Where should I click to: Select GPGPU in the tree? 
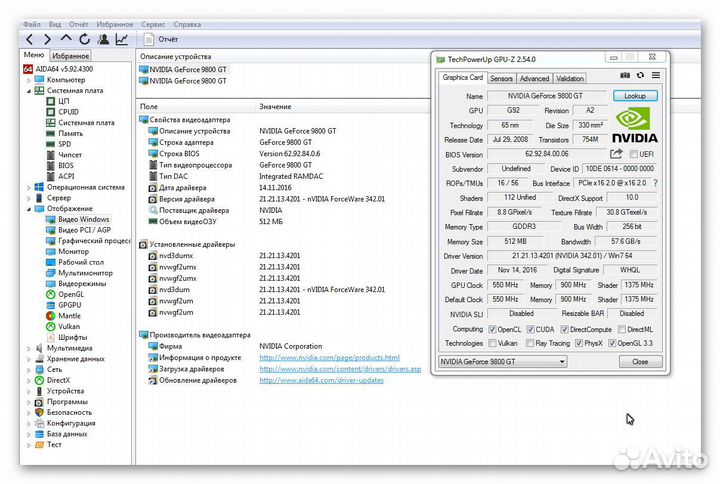(71, 304)
